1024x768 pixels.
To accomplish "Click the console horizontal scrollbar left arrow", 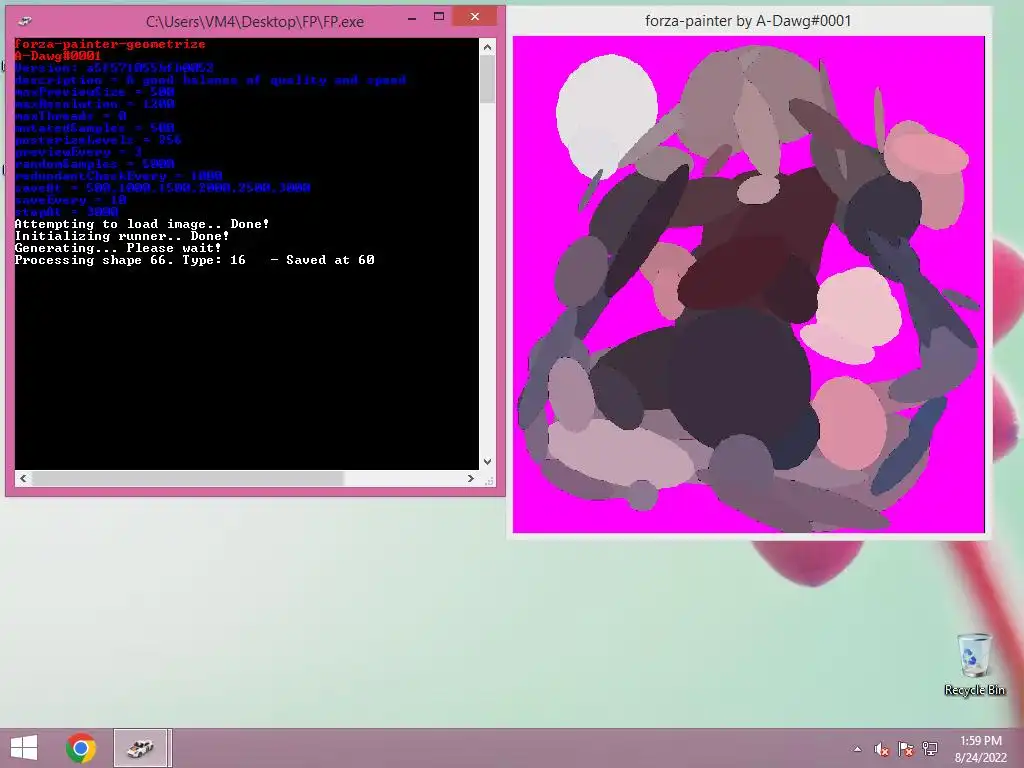I will tap(24, 479).
